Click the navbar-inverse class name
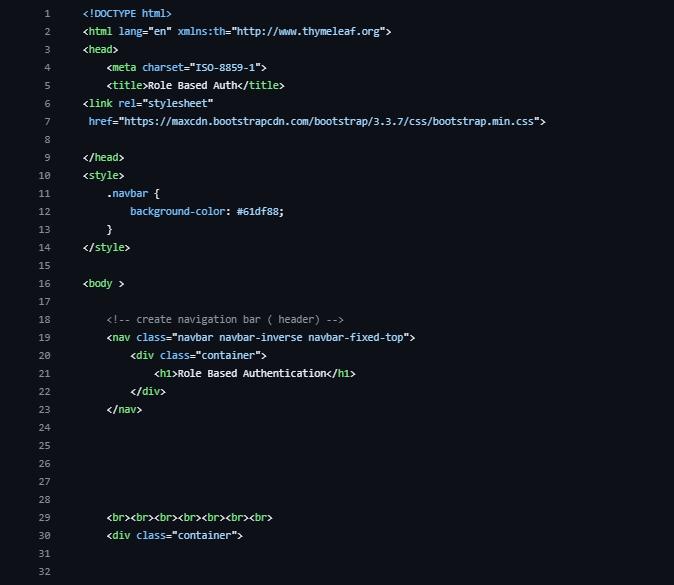Viewport: 674px width, 585px height. (260, 337)
